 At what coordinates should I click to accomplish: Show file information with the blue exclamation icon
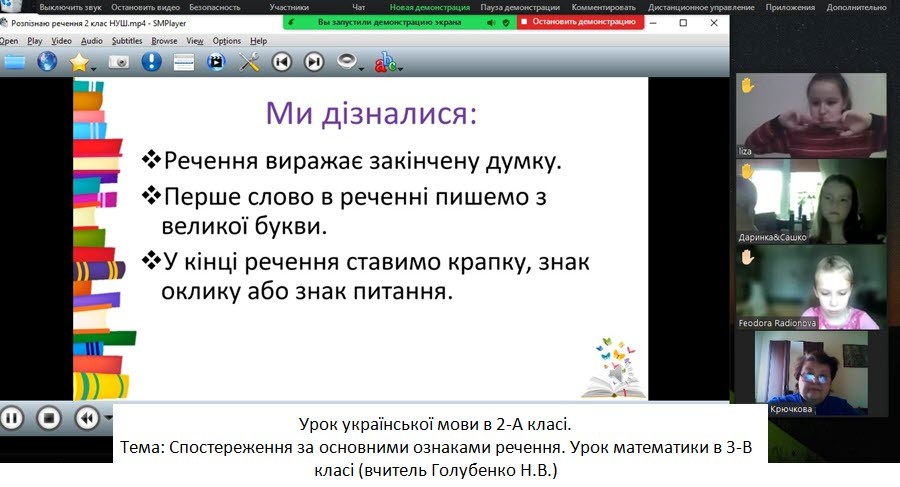(151, 62)
